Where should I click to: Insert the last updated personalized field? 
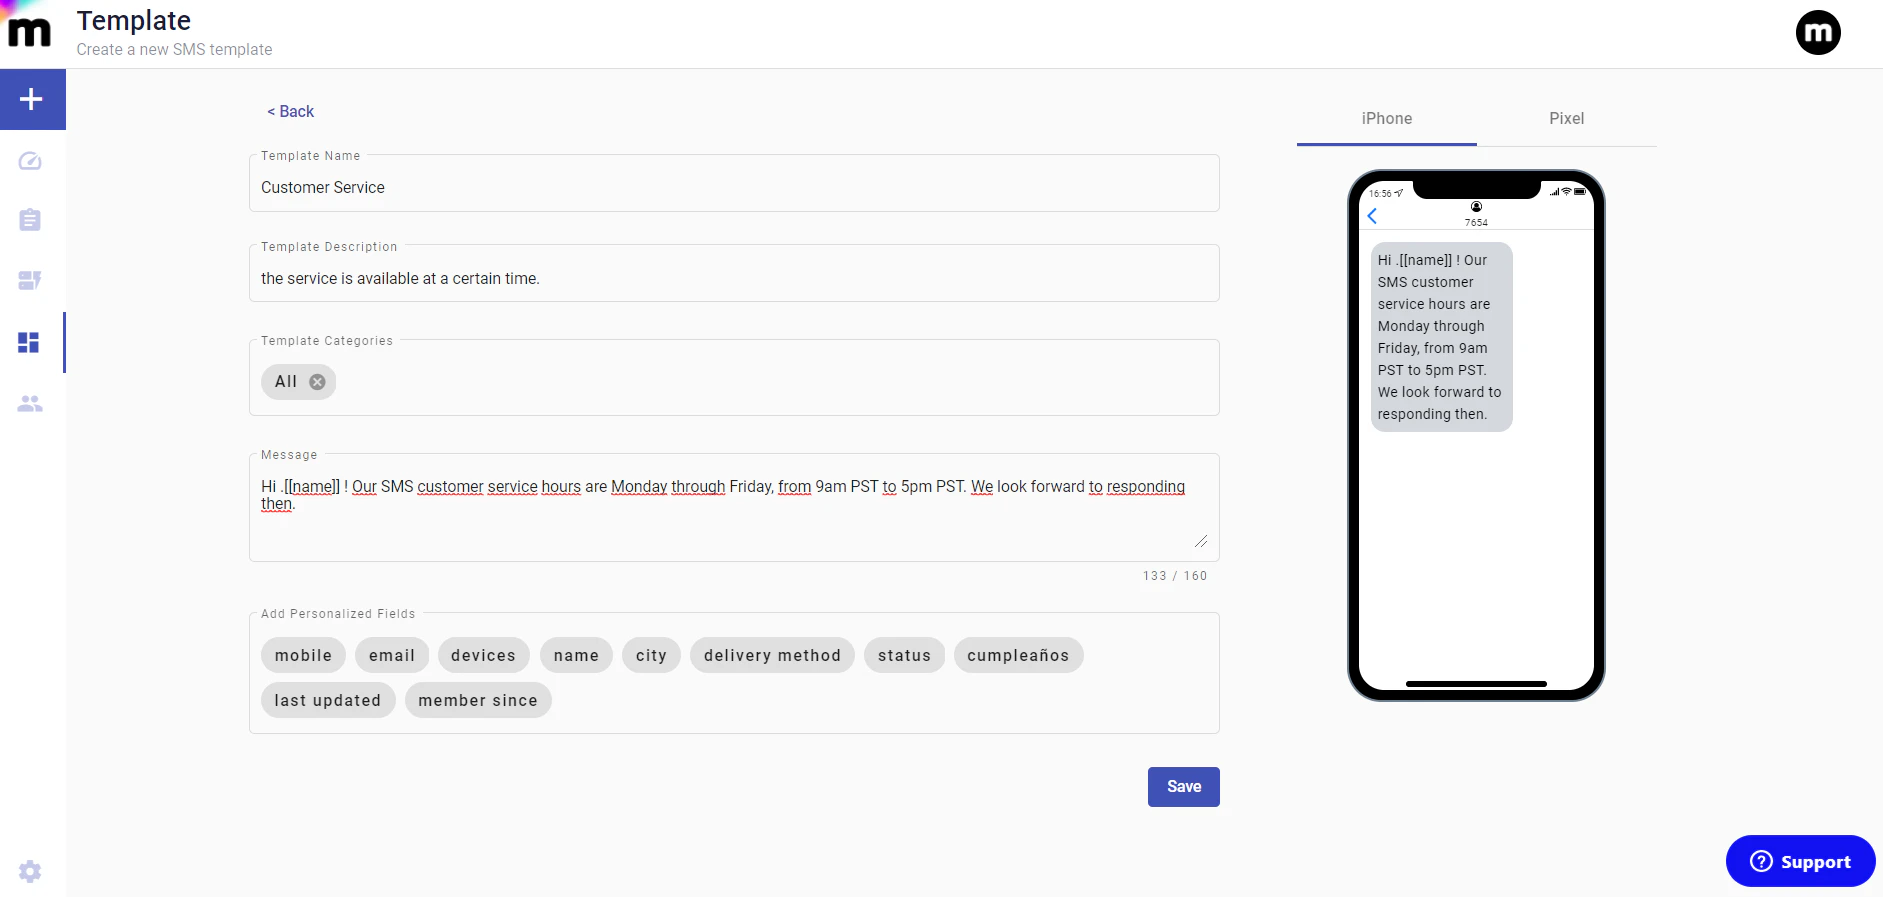coord(328,700)
